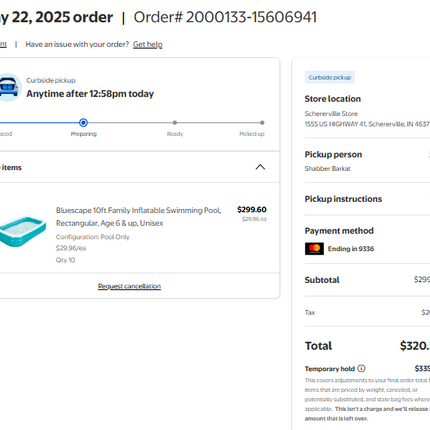
Task: Click the $299.60 item price
Action: point(252,210)
